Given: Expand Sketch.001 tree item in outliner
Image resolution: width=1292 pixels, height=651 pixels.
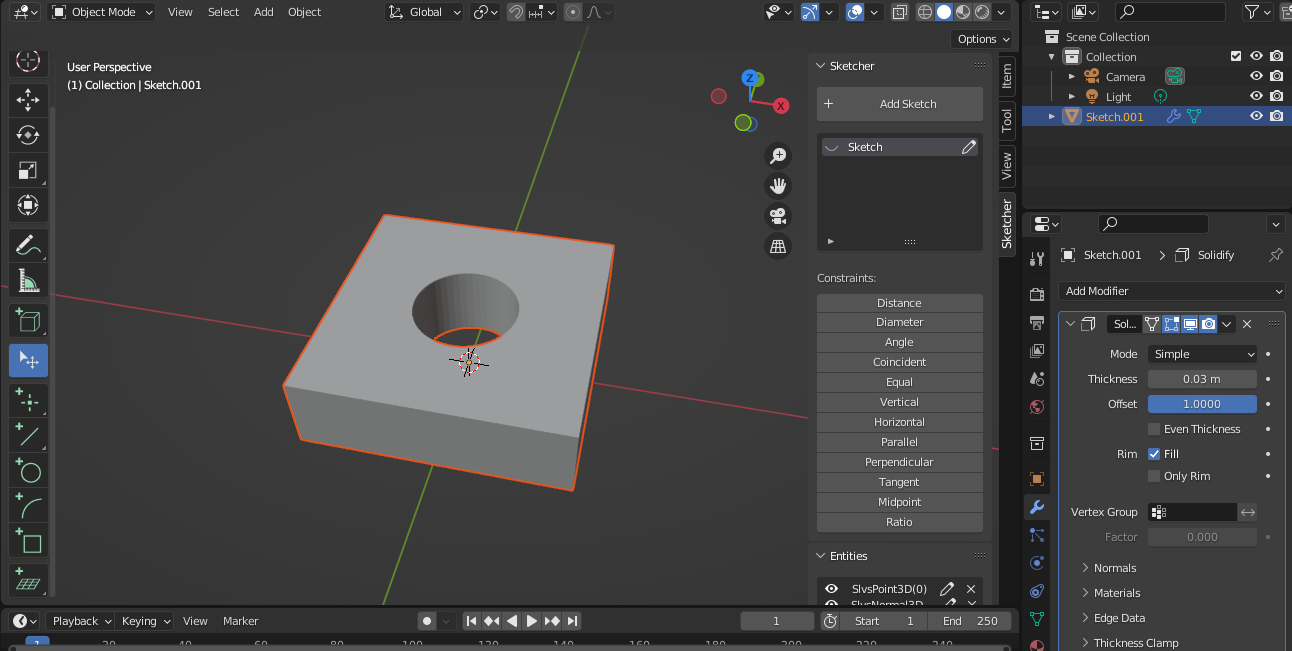Looking at the screenshot, I should click(1052, 116).
